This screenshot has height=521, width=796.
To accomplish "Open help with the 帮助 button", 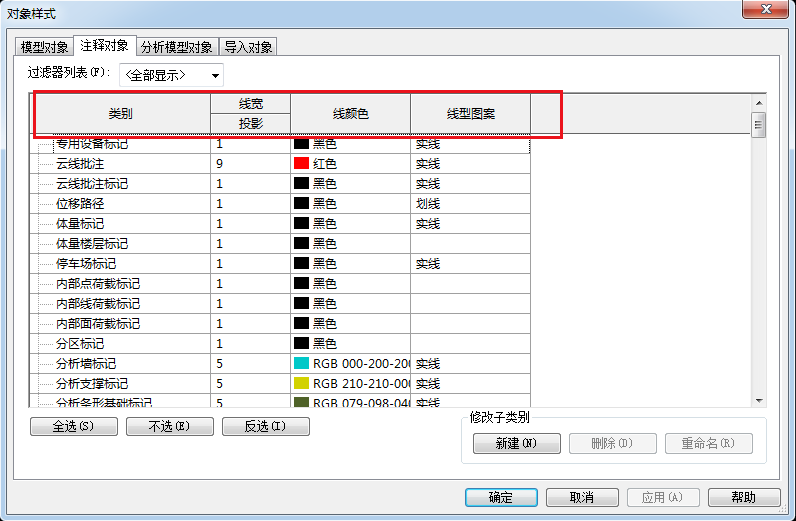I will (x=744, y=497).
